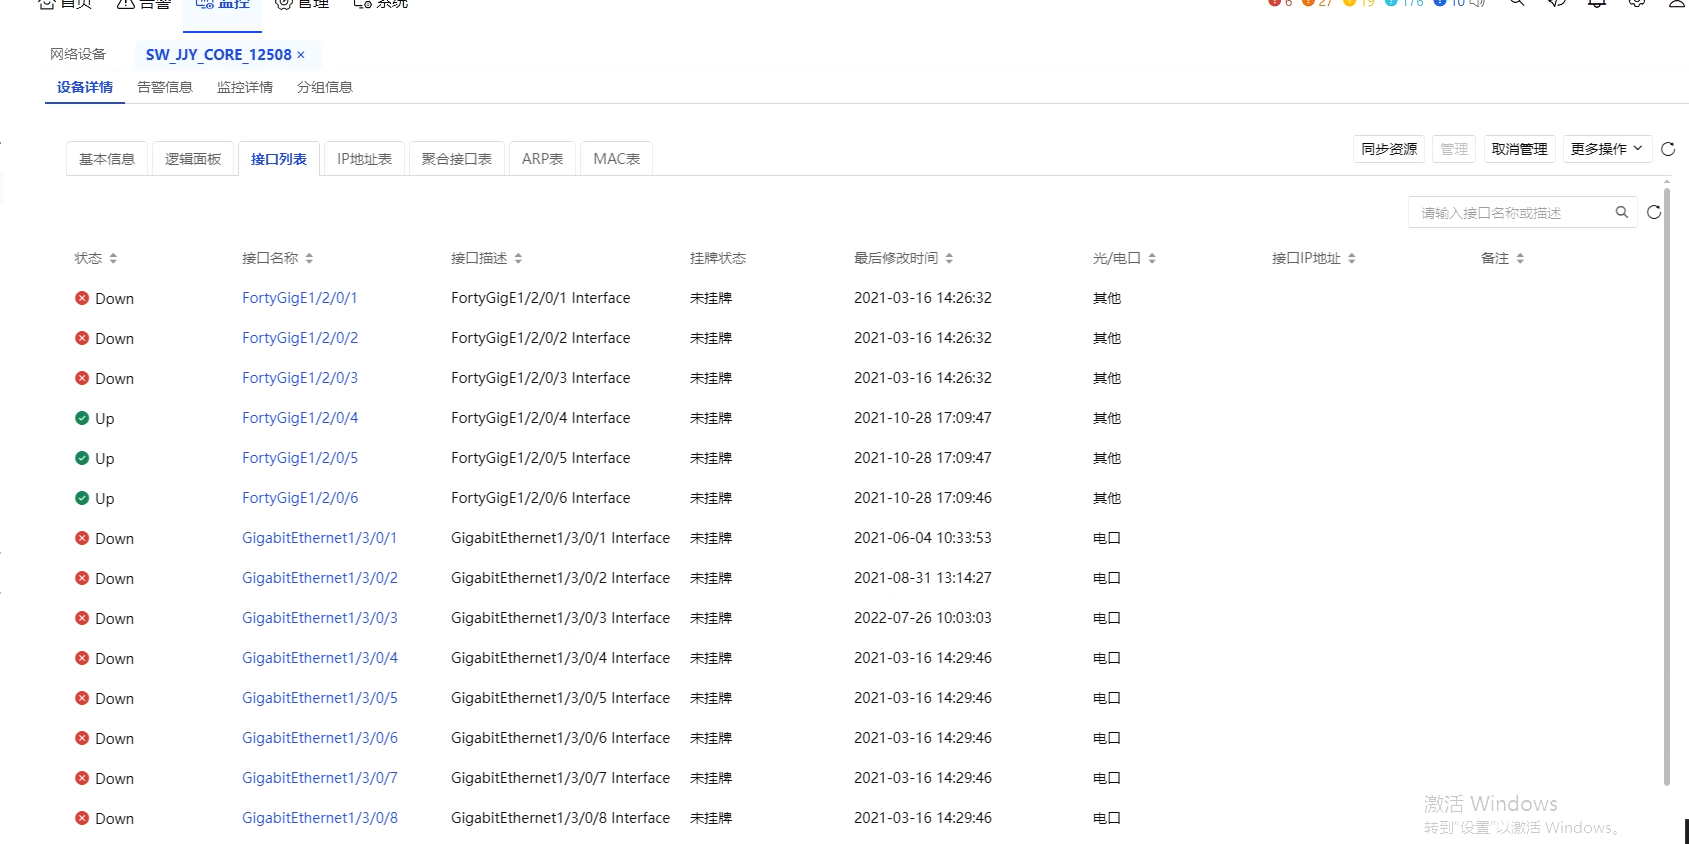The image size is (1689, 844).
Task: Open the FortyGigE1/2/0/5 interface link
Action: coord(300,458)
